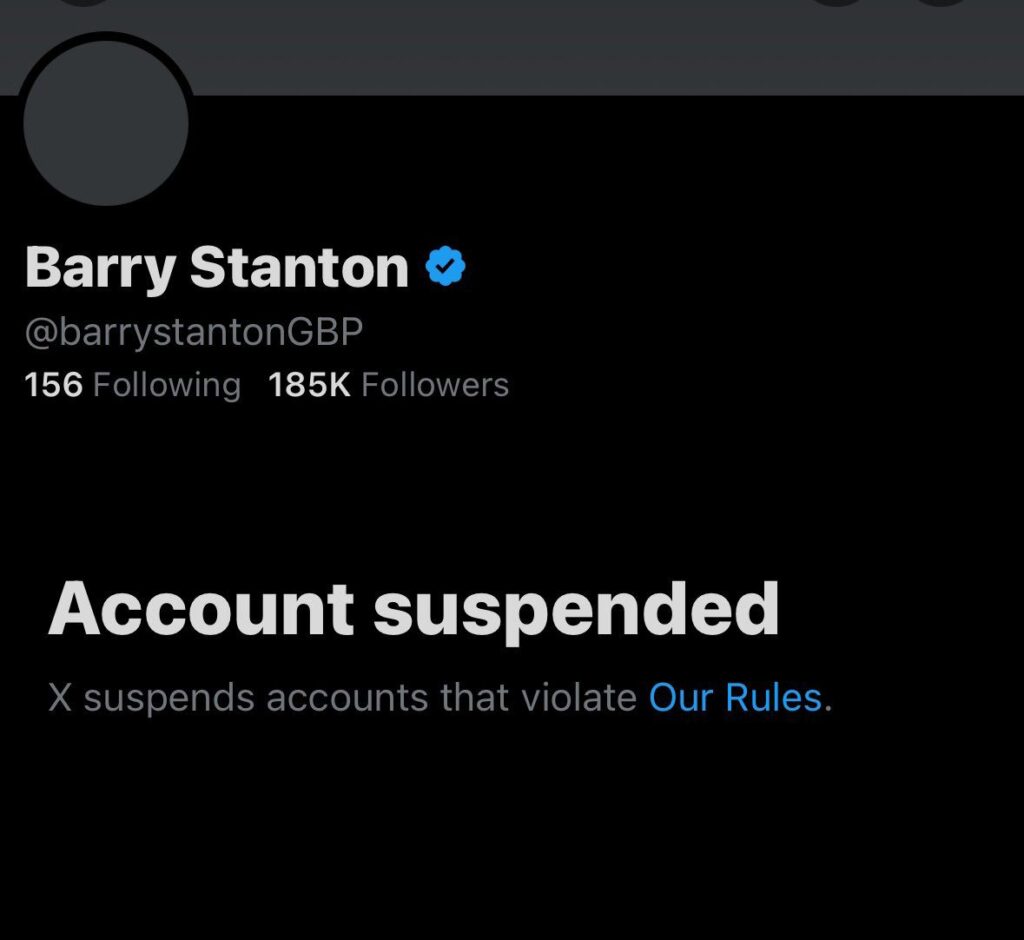Select the @barrystantonGBP handle

coord(192,332)
